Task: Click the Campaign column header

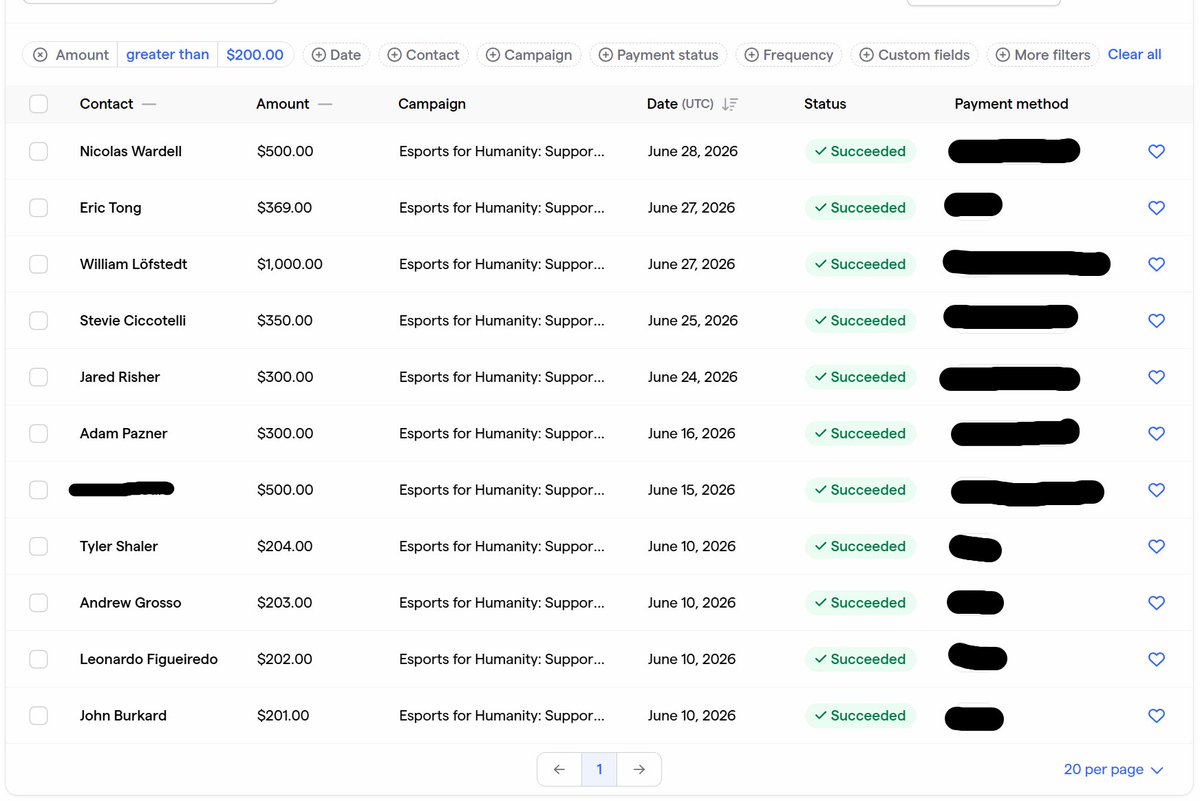Action: click(432, 104)
